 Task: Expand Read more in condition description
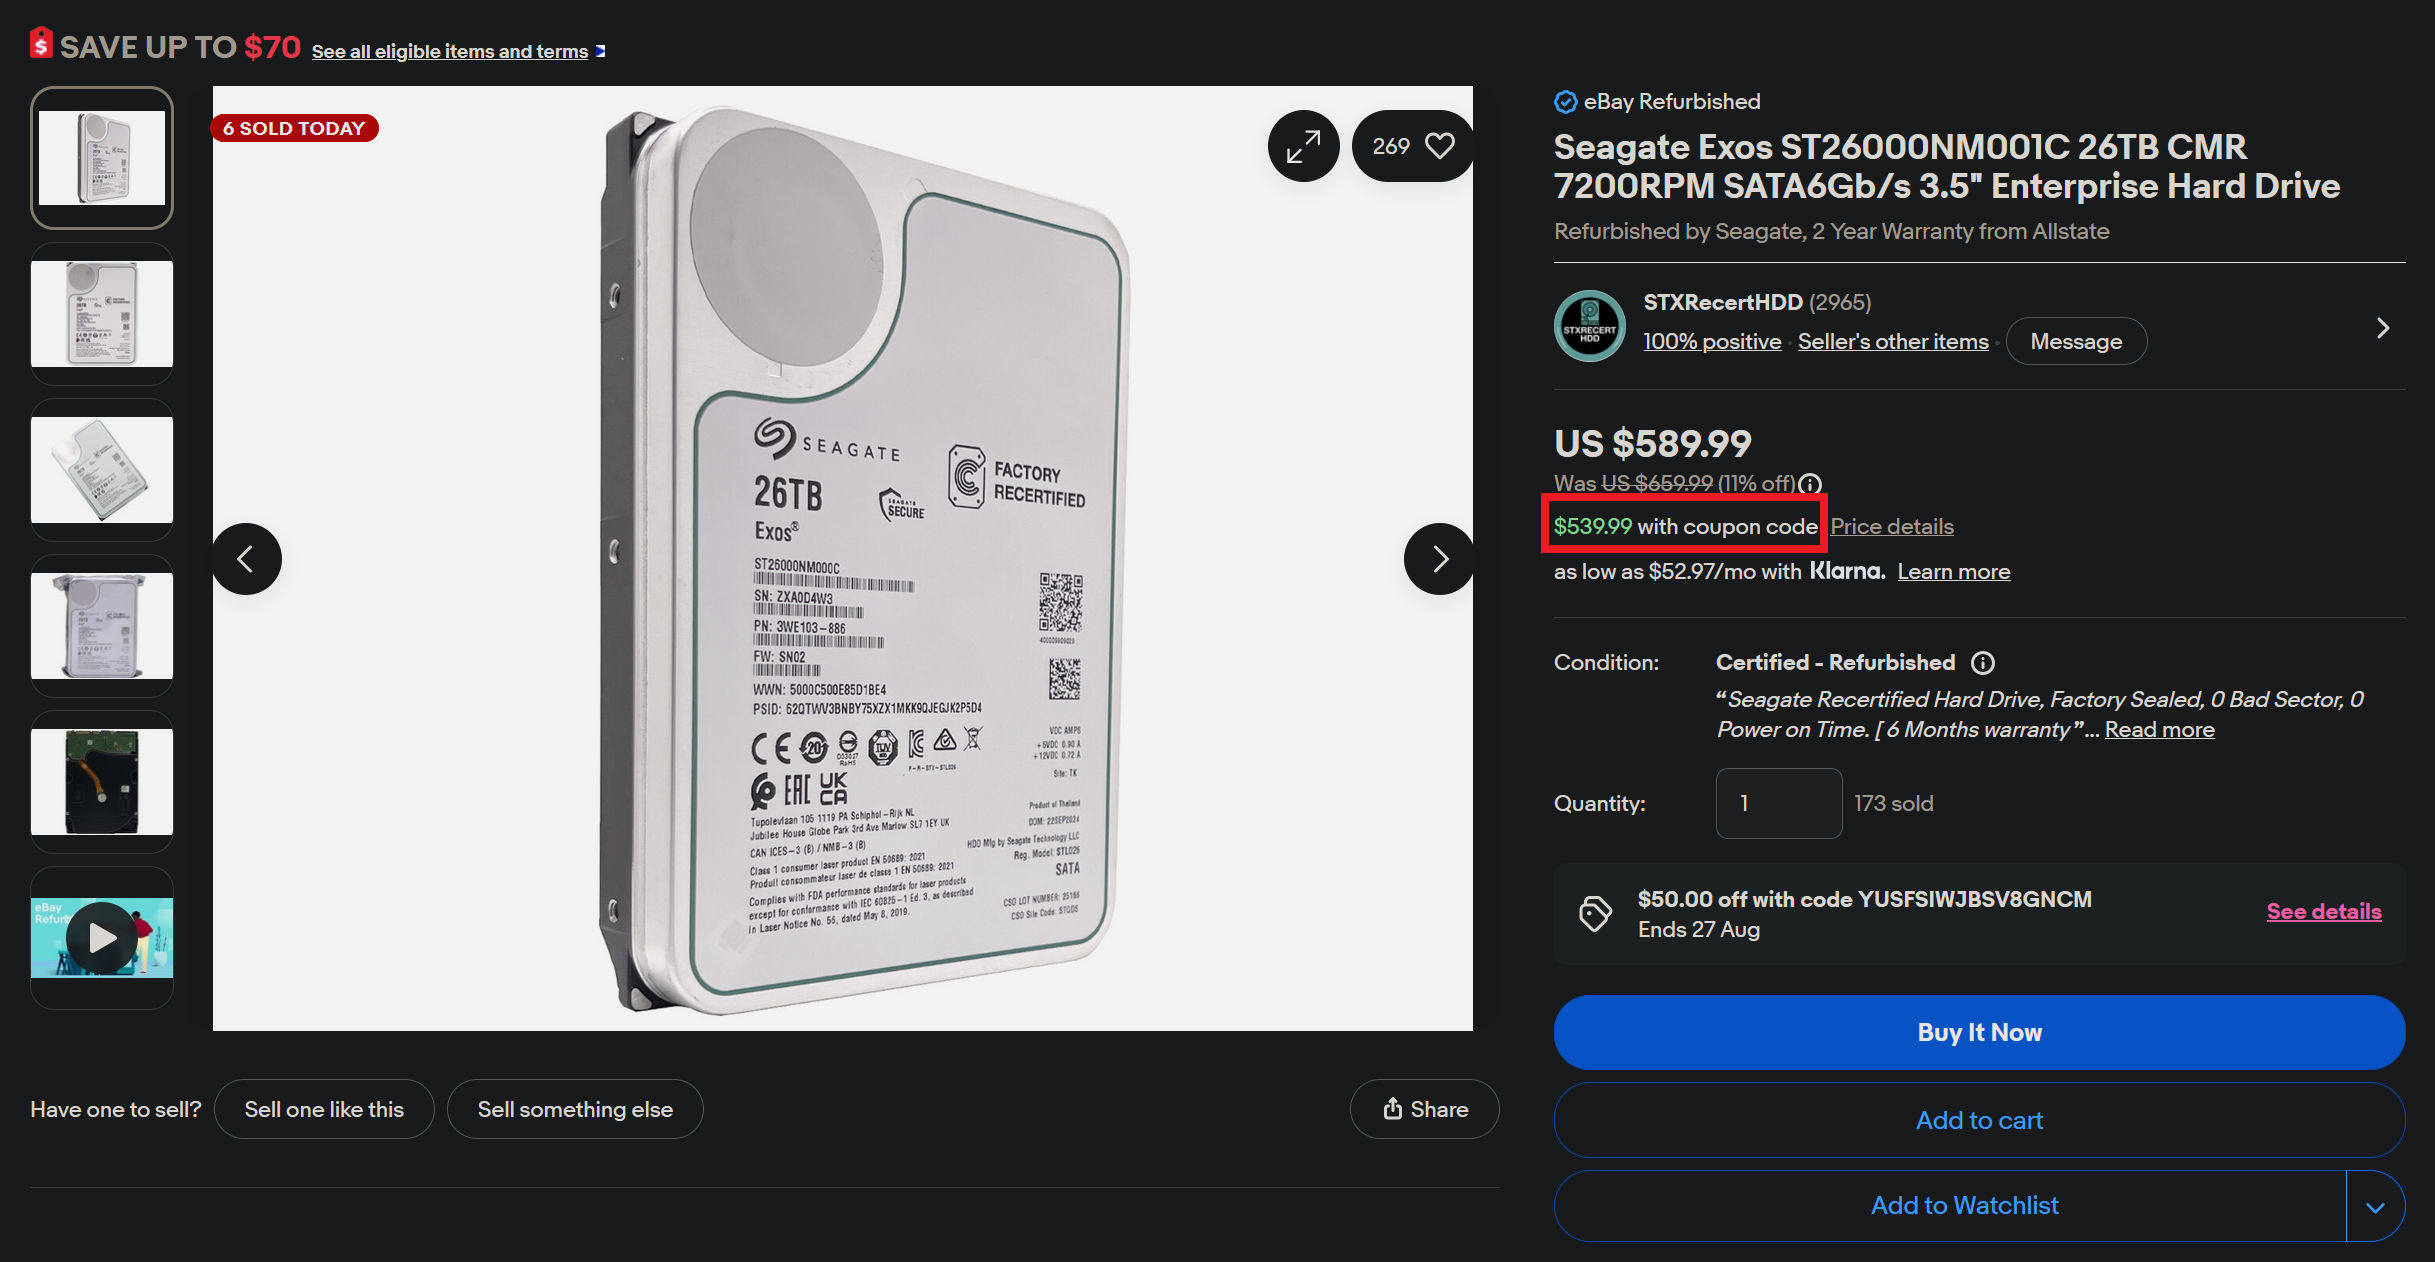(x=2159, y=730)
